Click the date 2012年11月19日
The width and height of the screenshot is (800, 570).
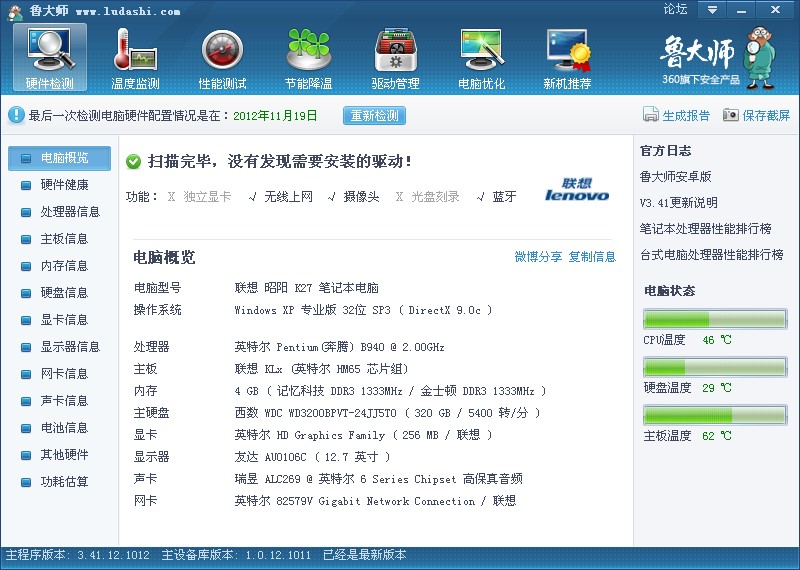(x=275, y=116)
